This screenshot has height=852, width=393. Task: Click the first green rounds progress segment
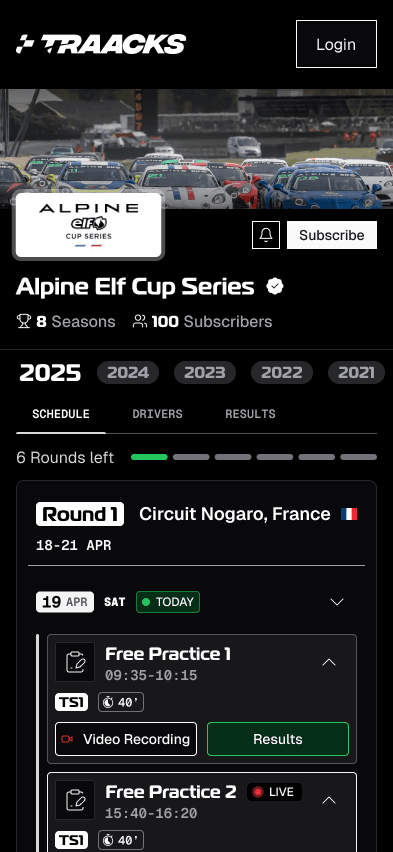click(149, 457)
